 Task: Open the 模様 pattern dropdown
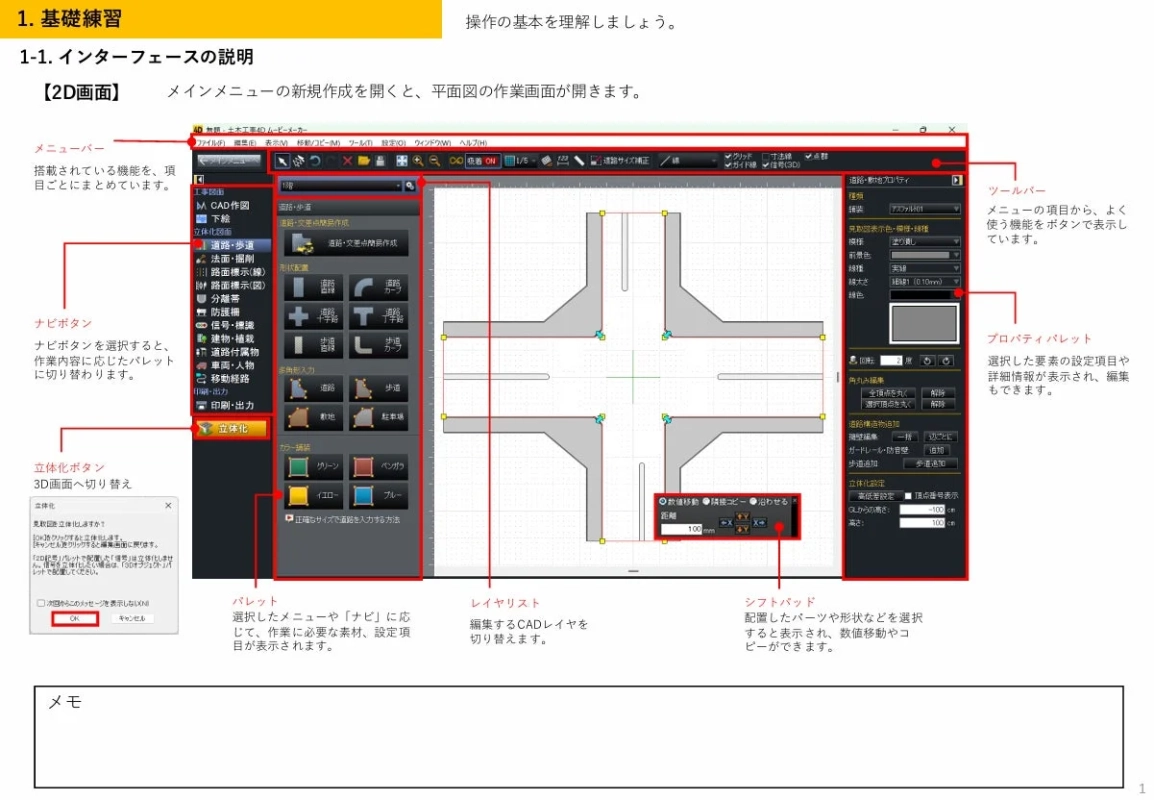(x=924, y=241)
